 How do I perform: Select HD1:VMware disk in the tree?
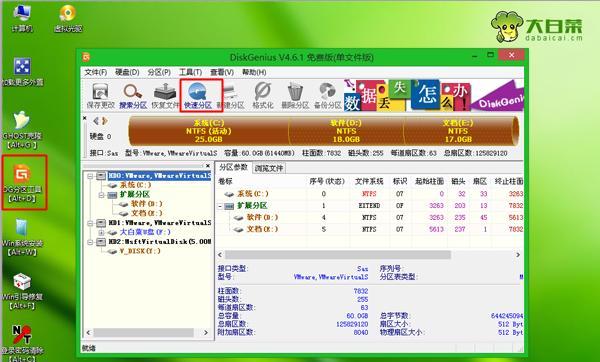pyautogui.click(x=160, y=223)
